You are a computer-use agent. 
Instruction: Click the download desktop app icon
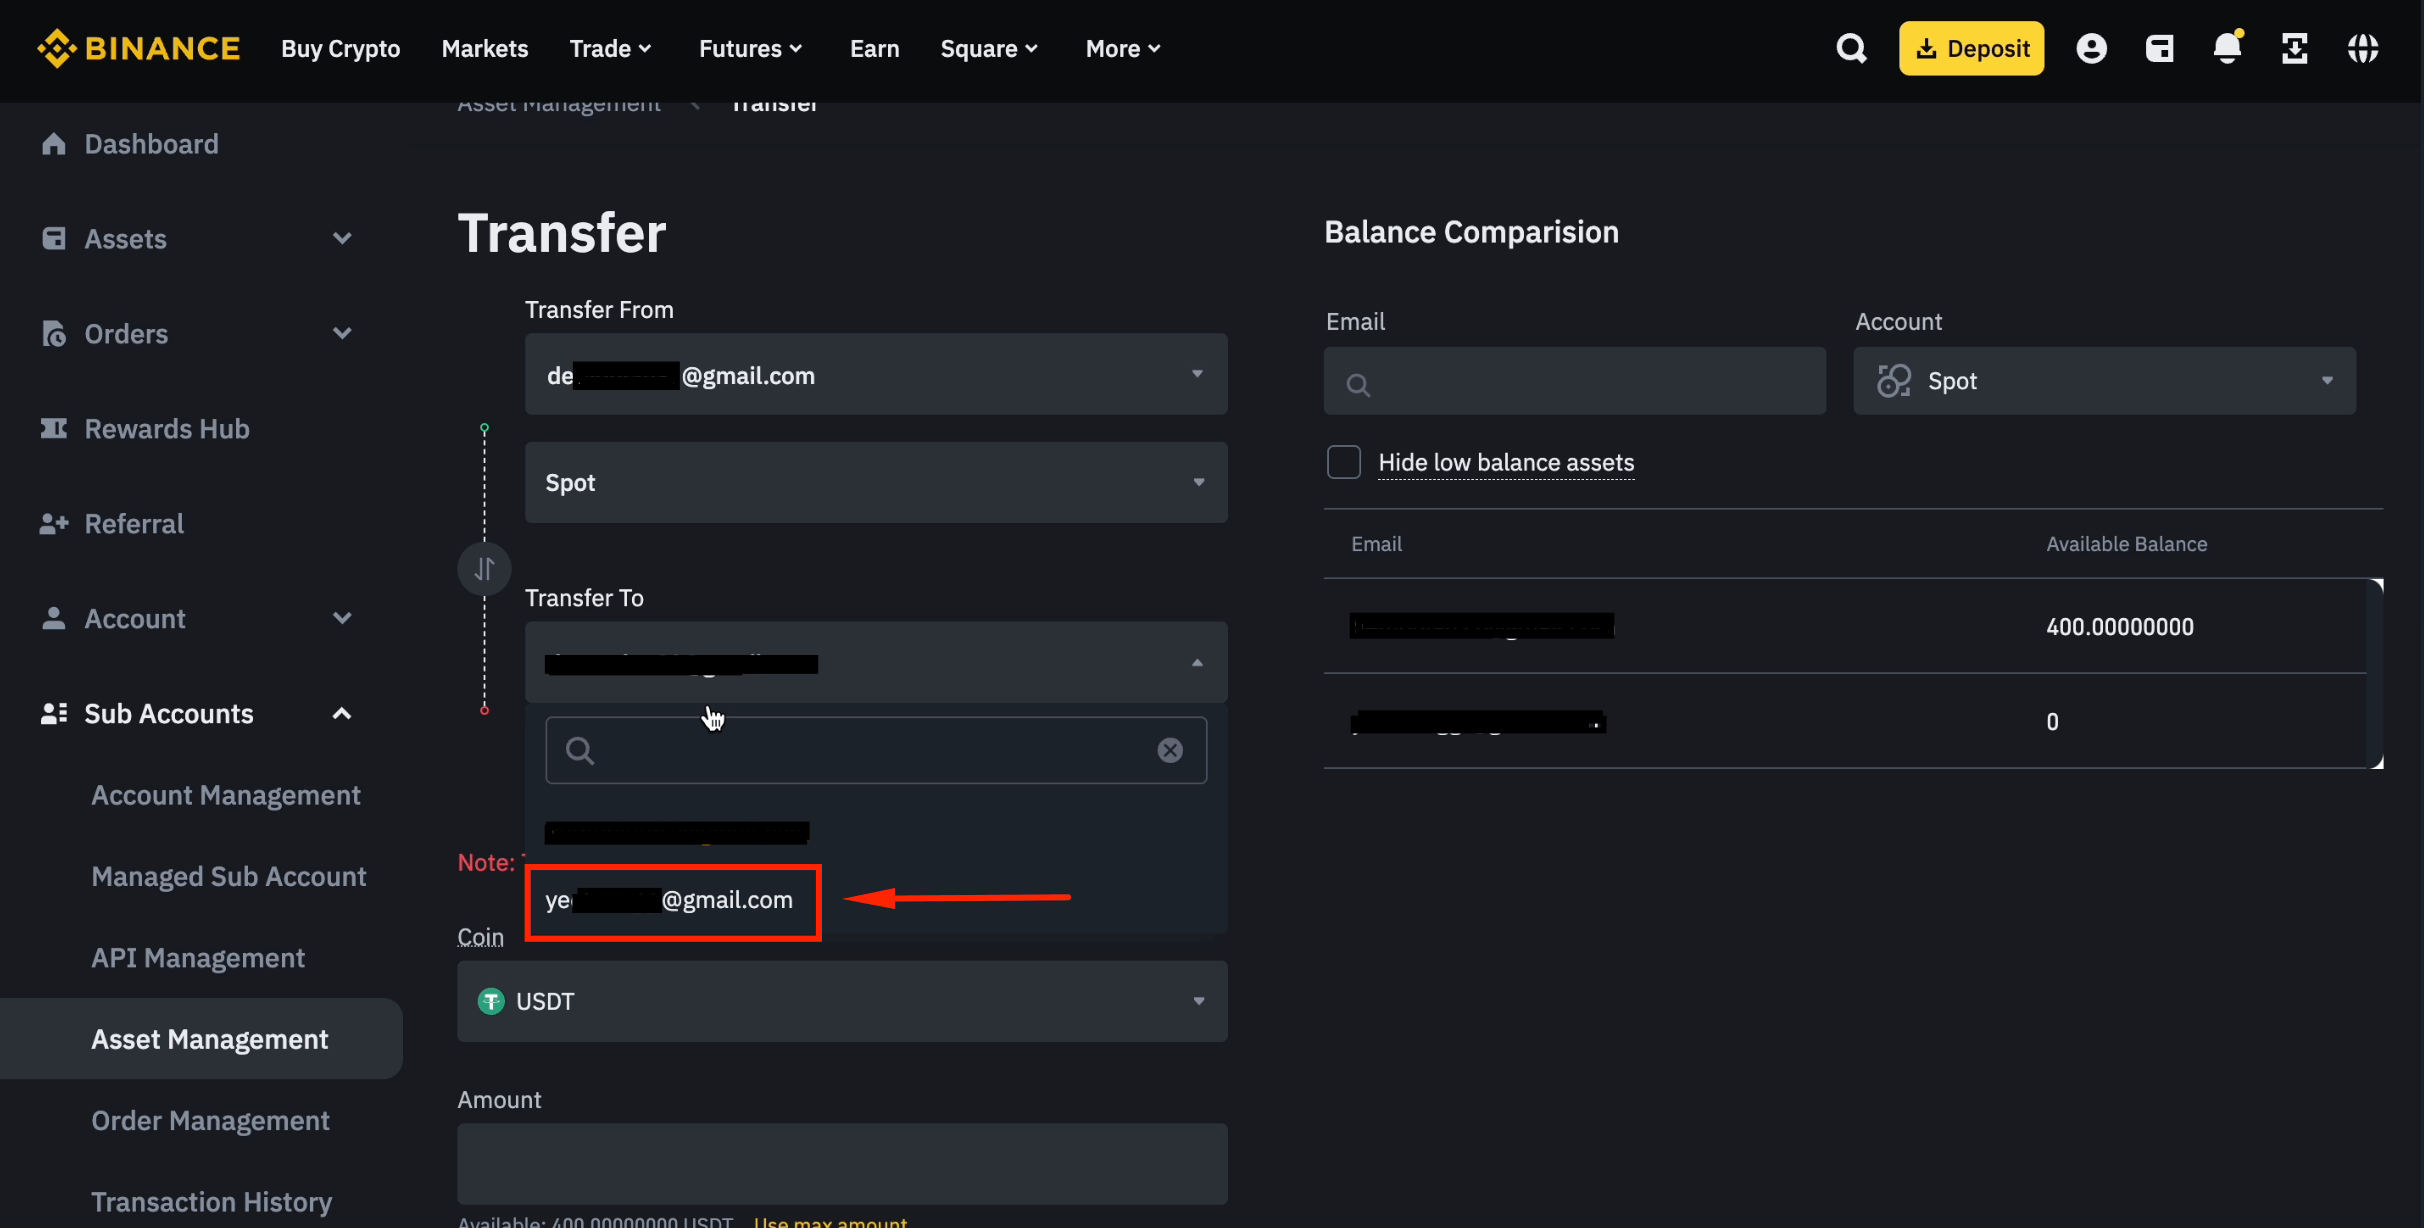[2295, 47]
